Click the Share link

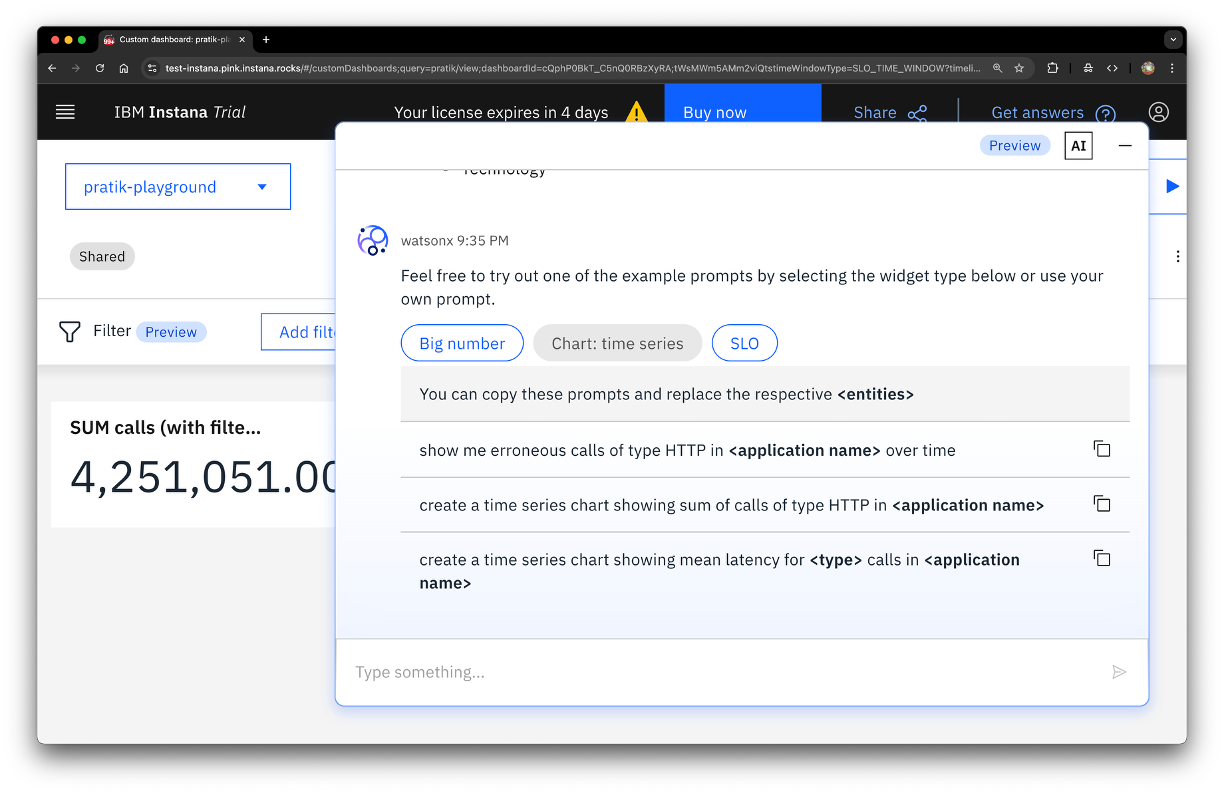[890, 113]
